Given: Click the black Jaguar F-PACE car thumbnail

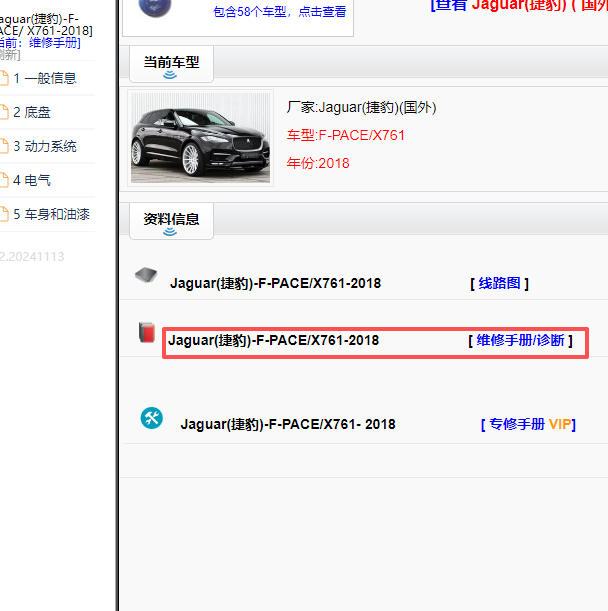Looking at the screenshot, I should pyautogui.click(x=200, y=138).
